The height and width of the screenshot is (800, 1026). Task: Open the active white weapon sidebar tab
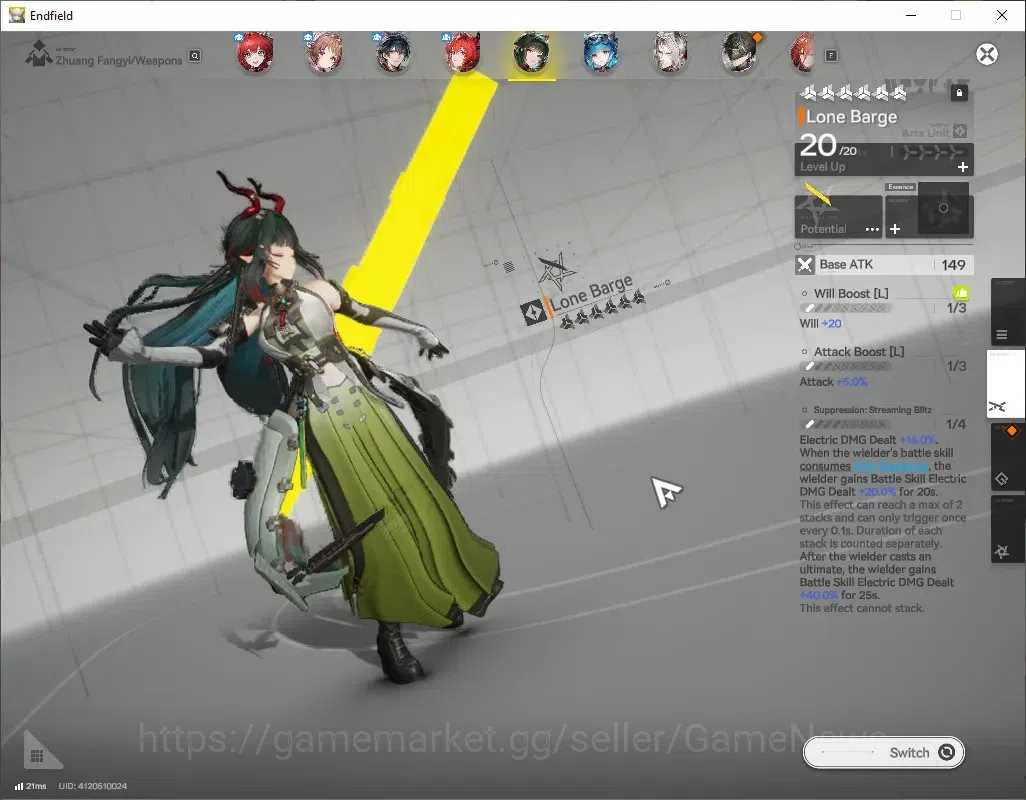click(1006, 384)
